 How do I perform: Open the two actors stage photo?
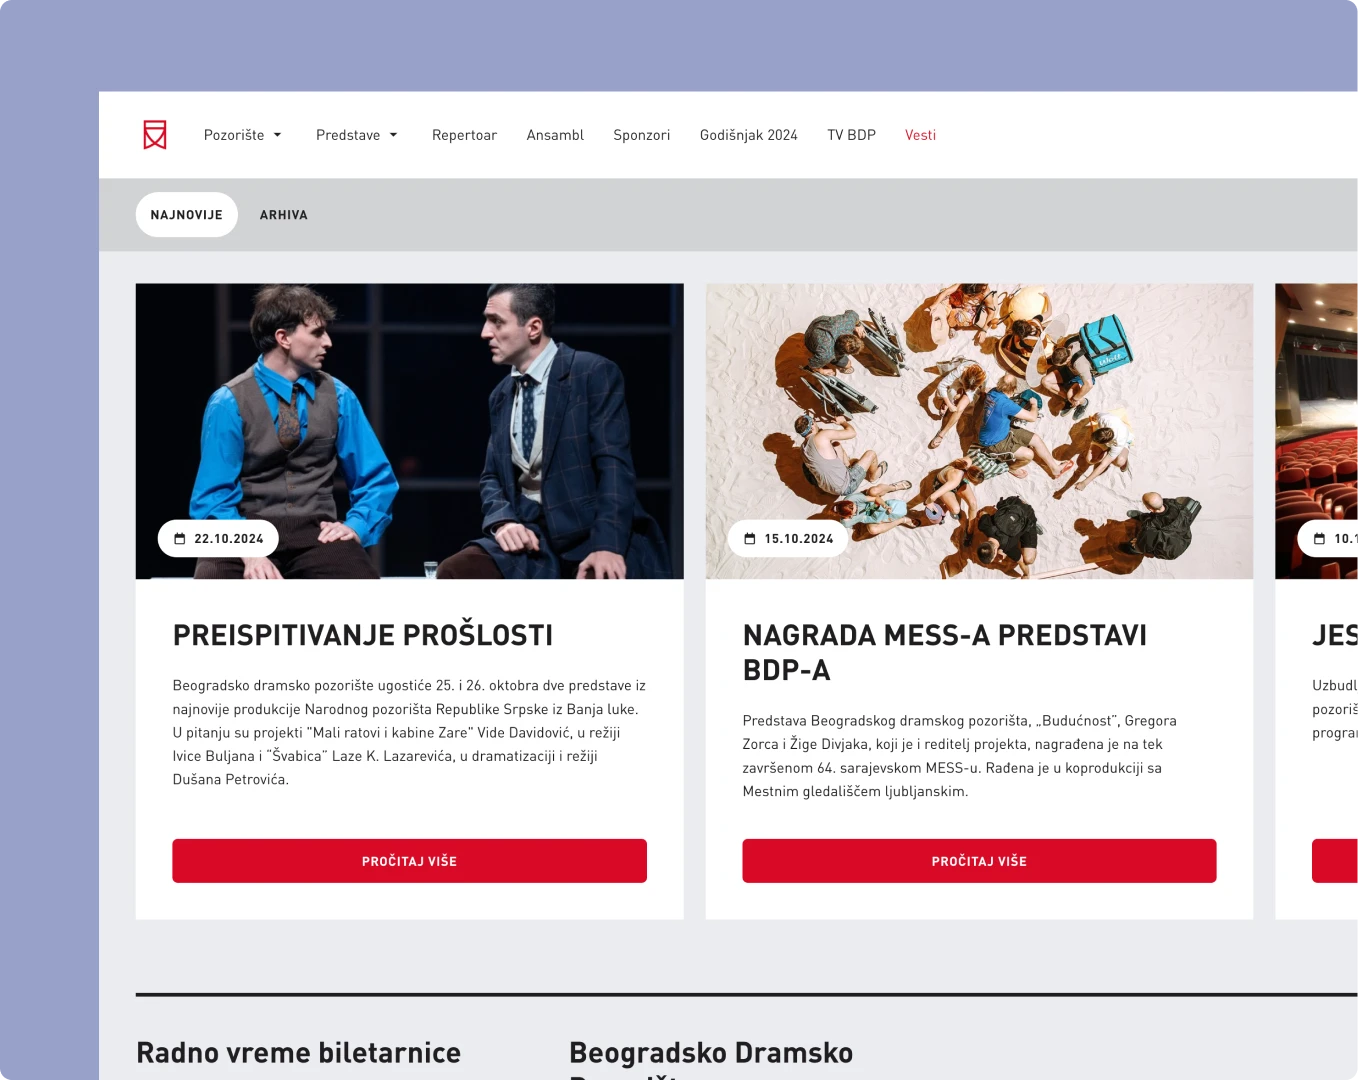410,431
